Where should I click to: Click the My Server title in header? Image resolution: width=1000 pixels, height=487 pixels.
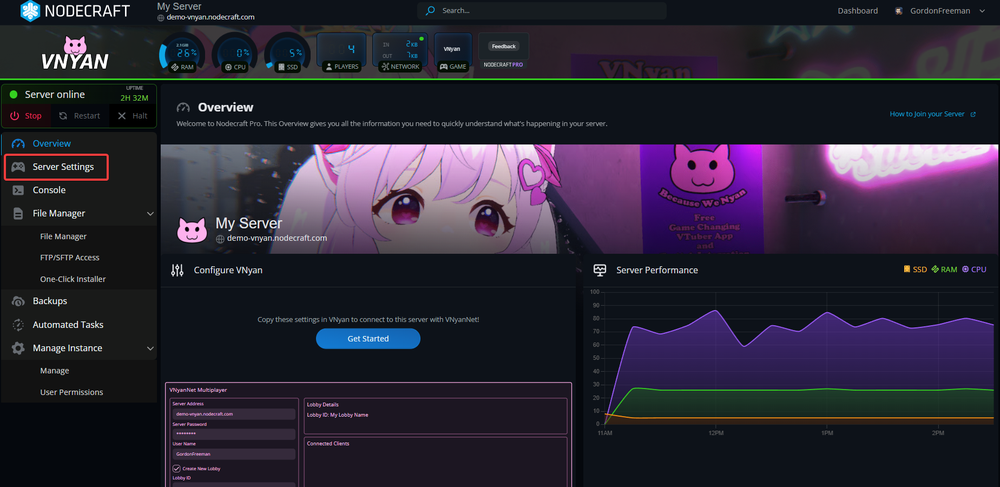tap(179, 6)
